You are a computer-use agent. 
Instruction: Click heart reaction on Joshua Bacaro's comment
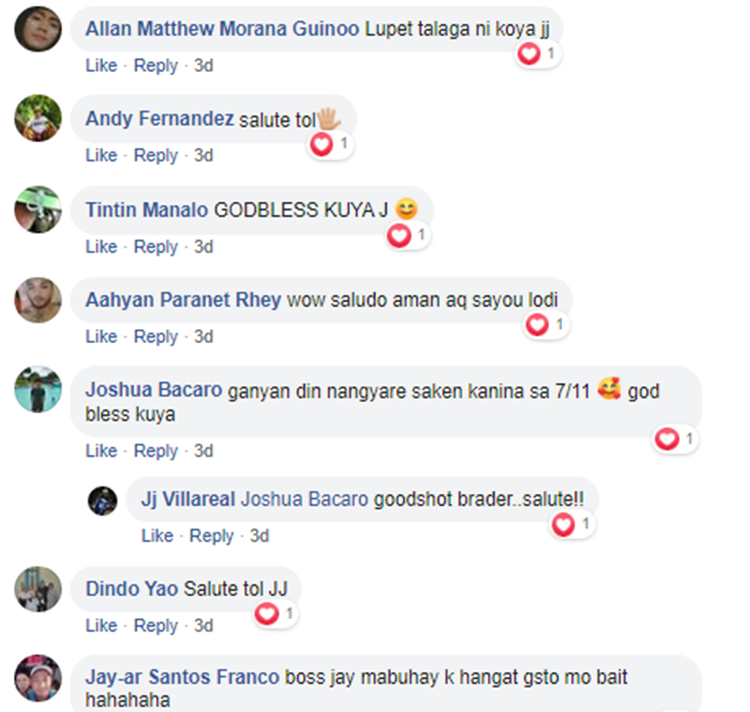[675, 439]
